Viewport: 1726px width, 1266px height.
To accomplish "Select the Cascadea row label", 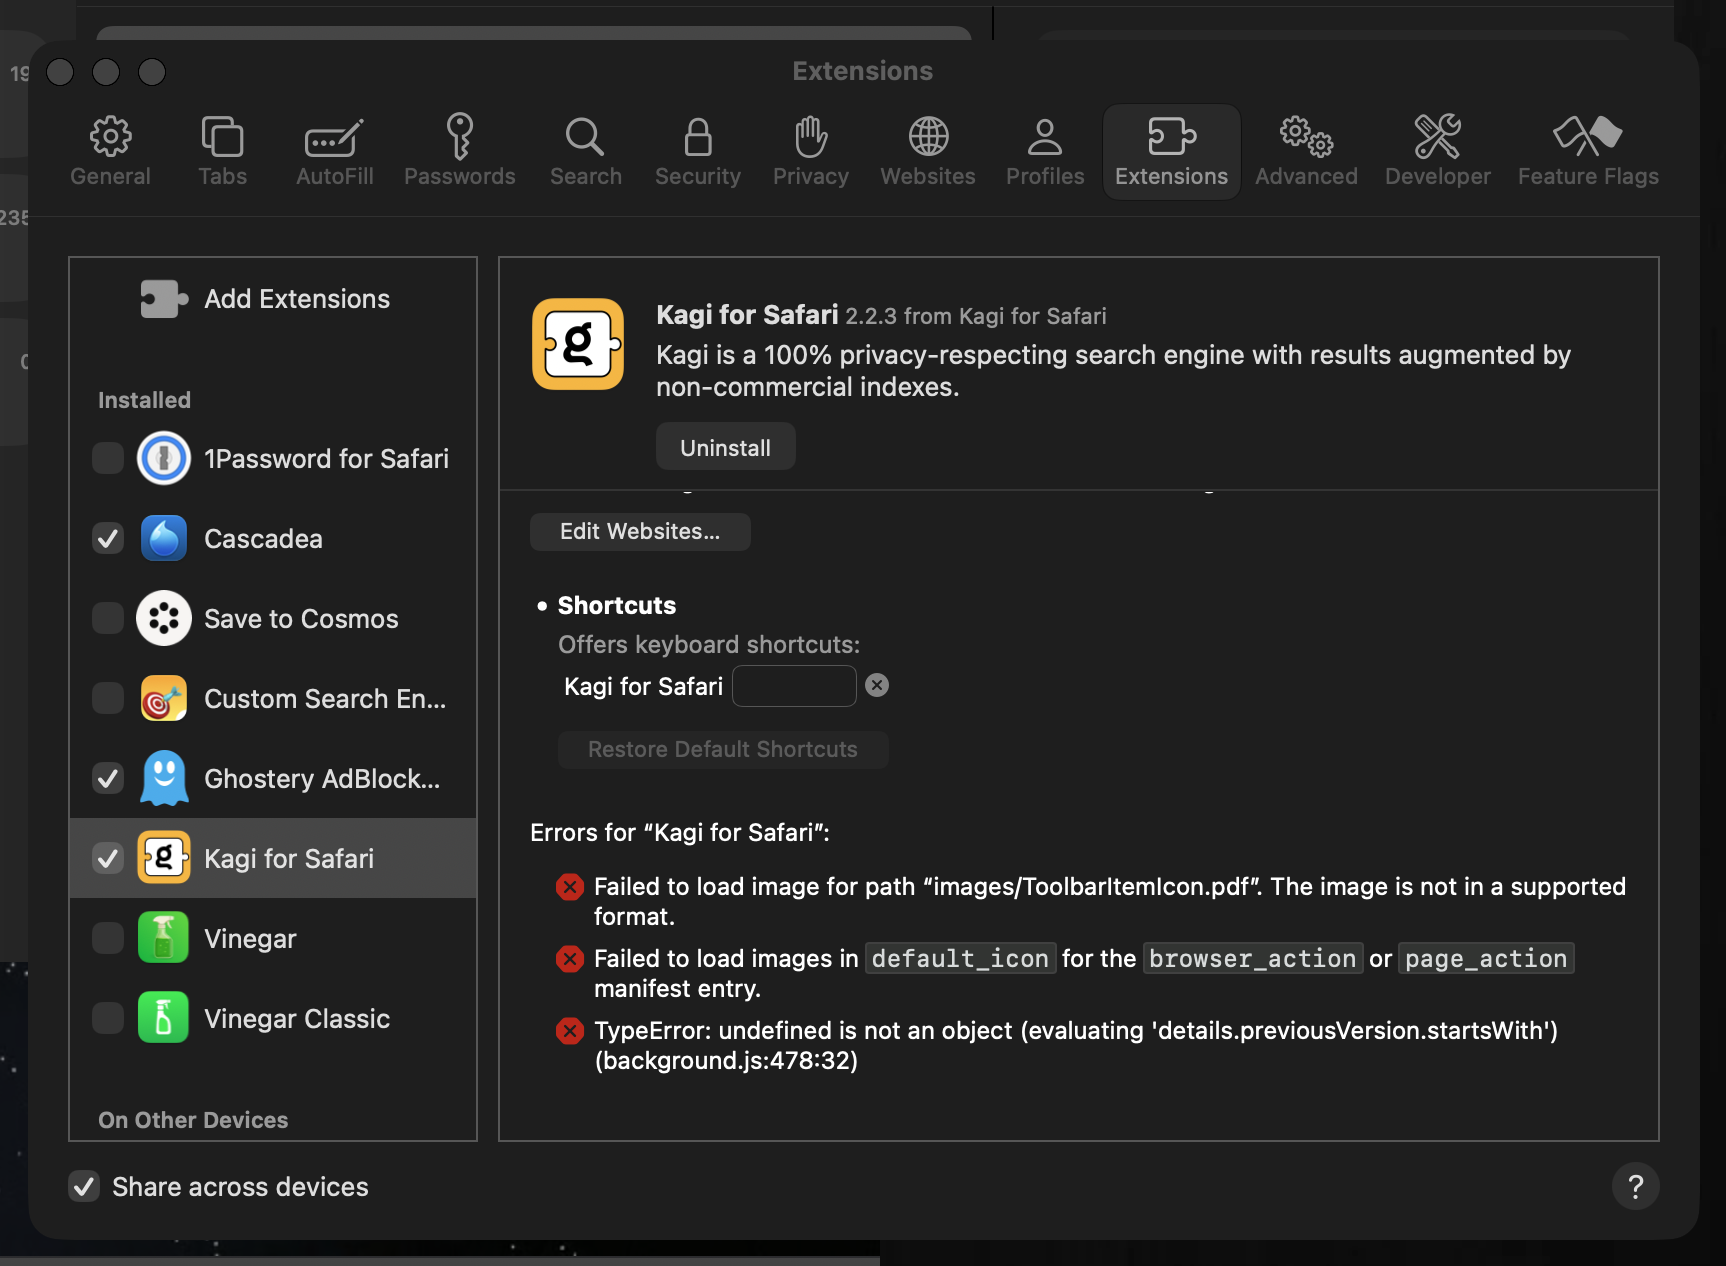I will click(x=263, y=538).
